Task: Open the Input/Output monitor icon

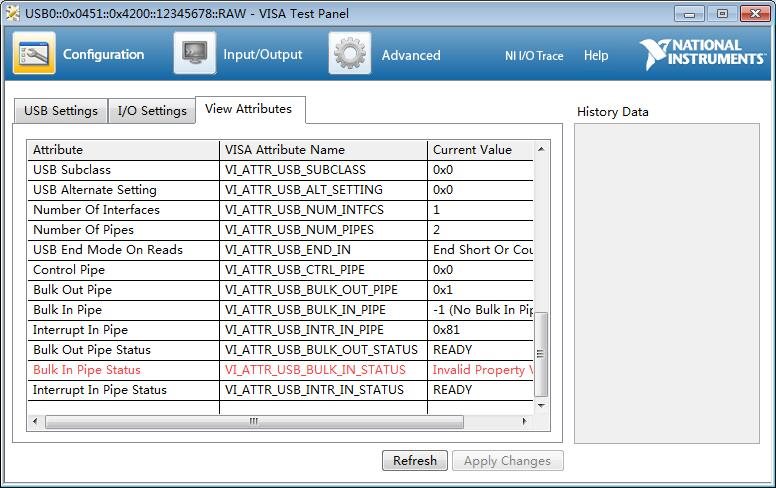Action: [194, 53]
